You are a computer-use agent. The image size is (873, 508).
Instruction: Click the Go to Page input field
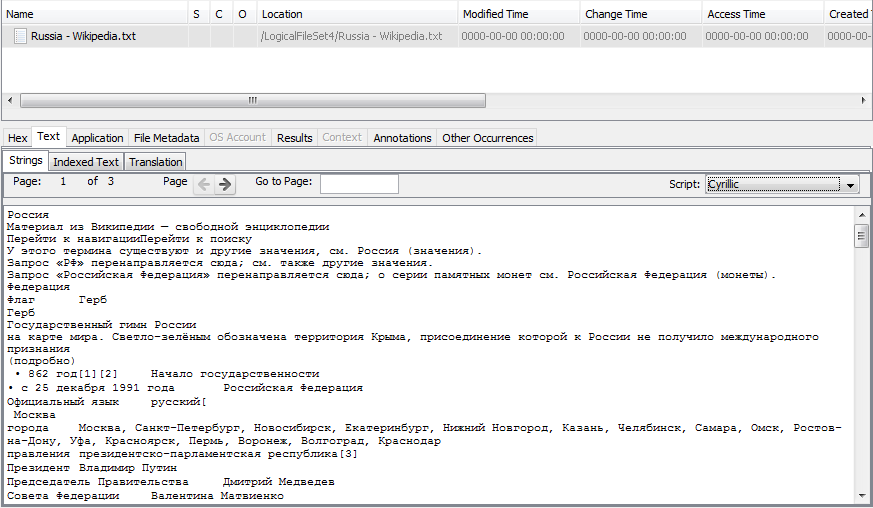tap(359, 184)
